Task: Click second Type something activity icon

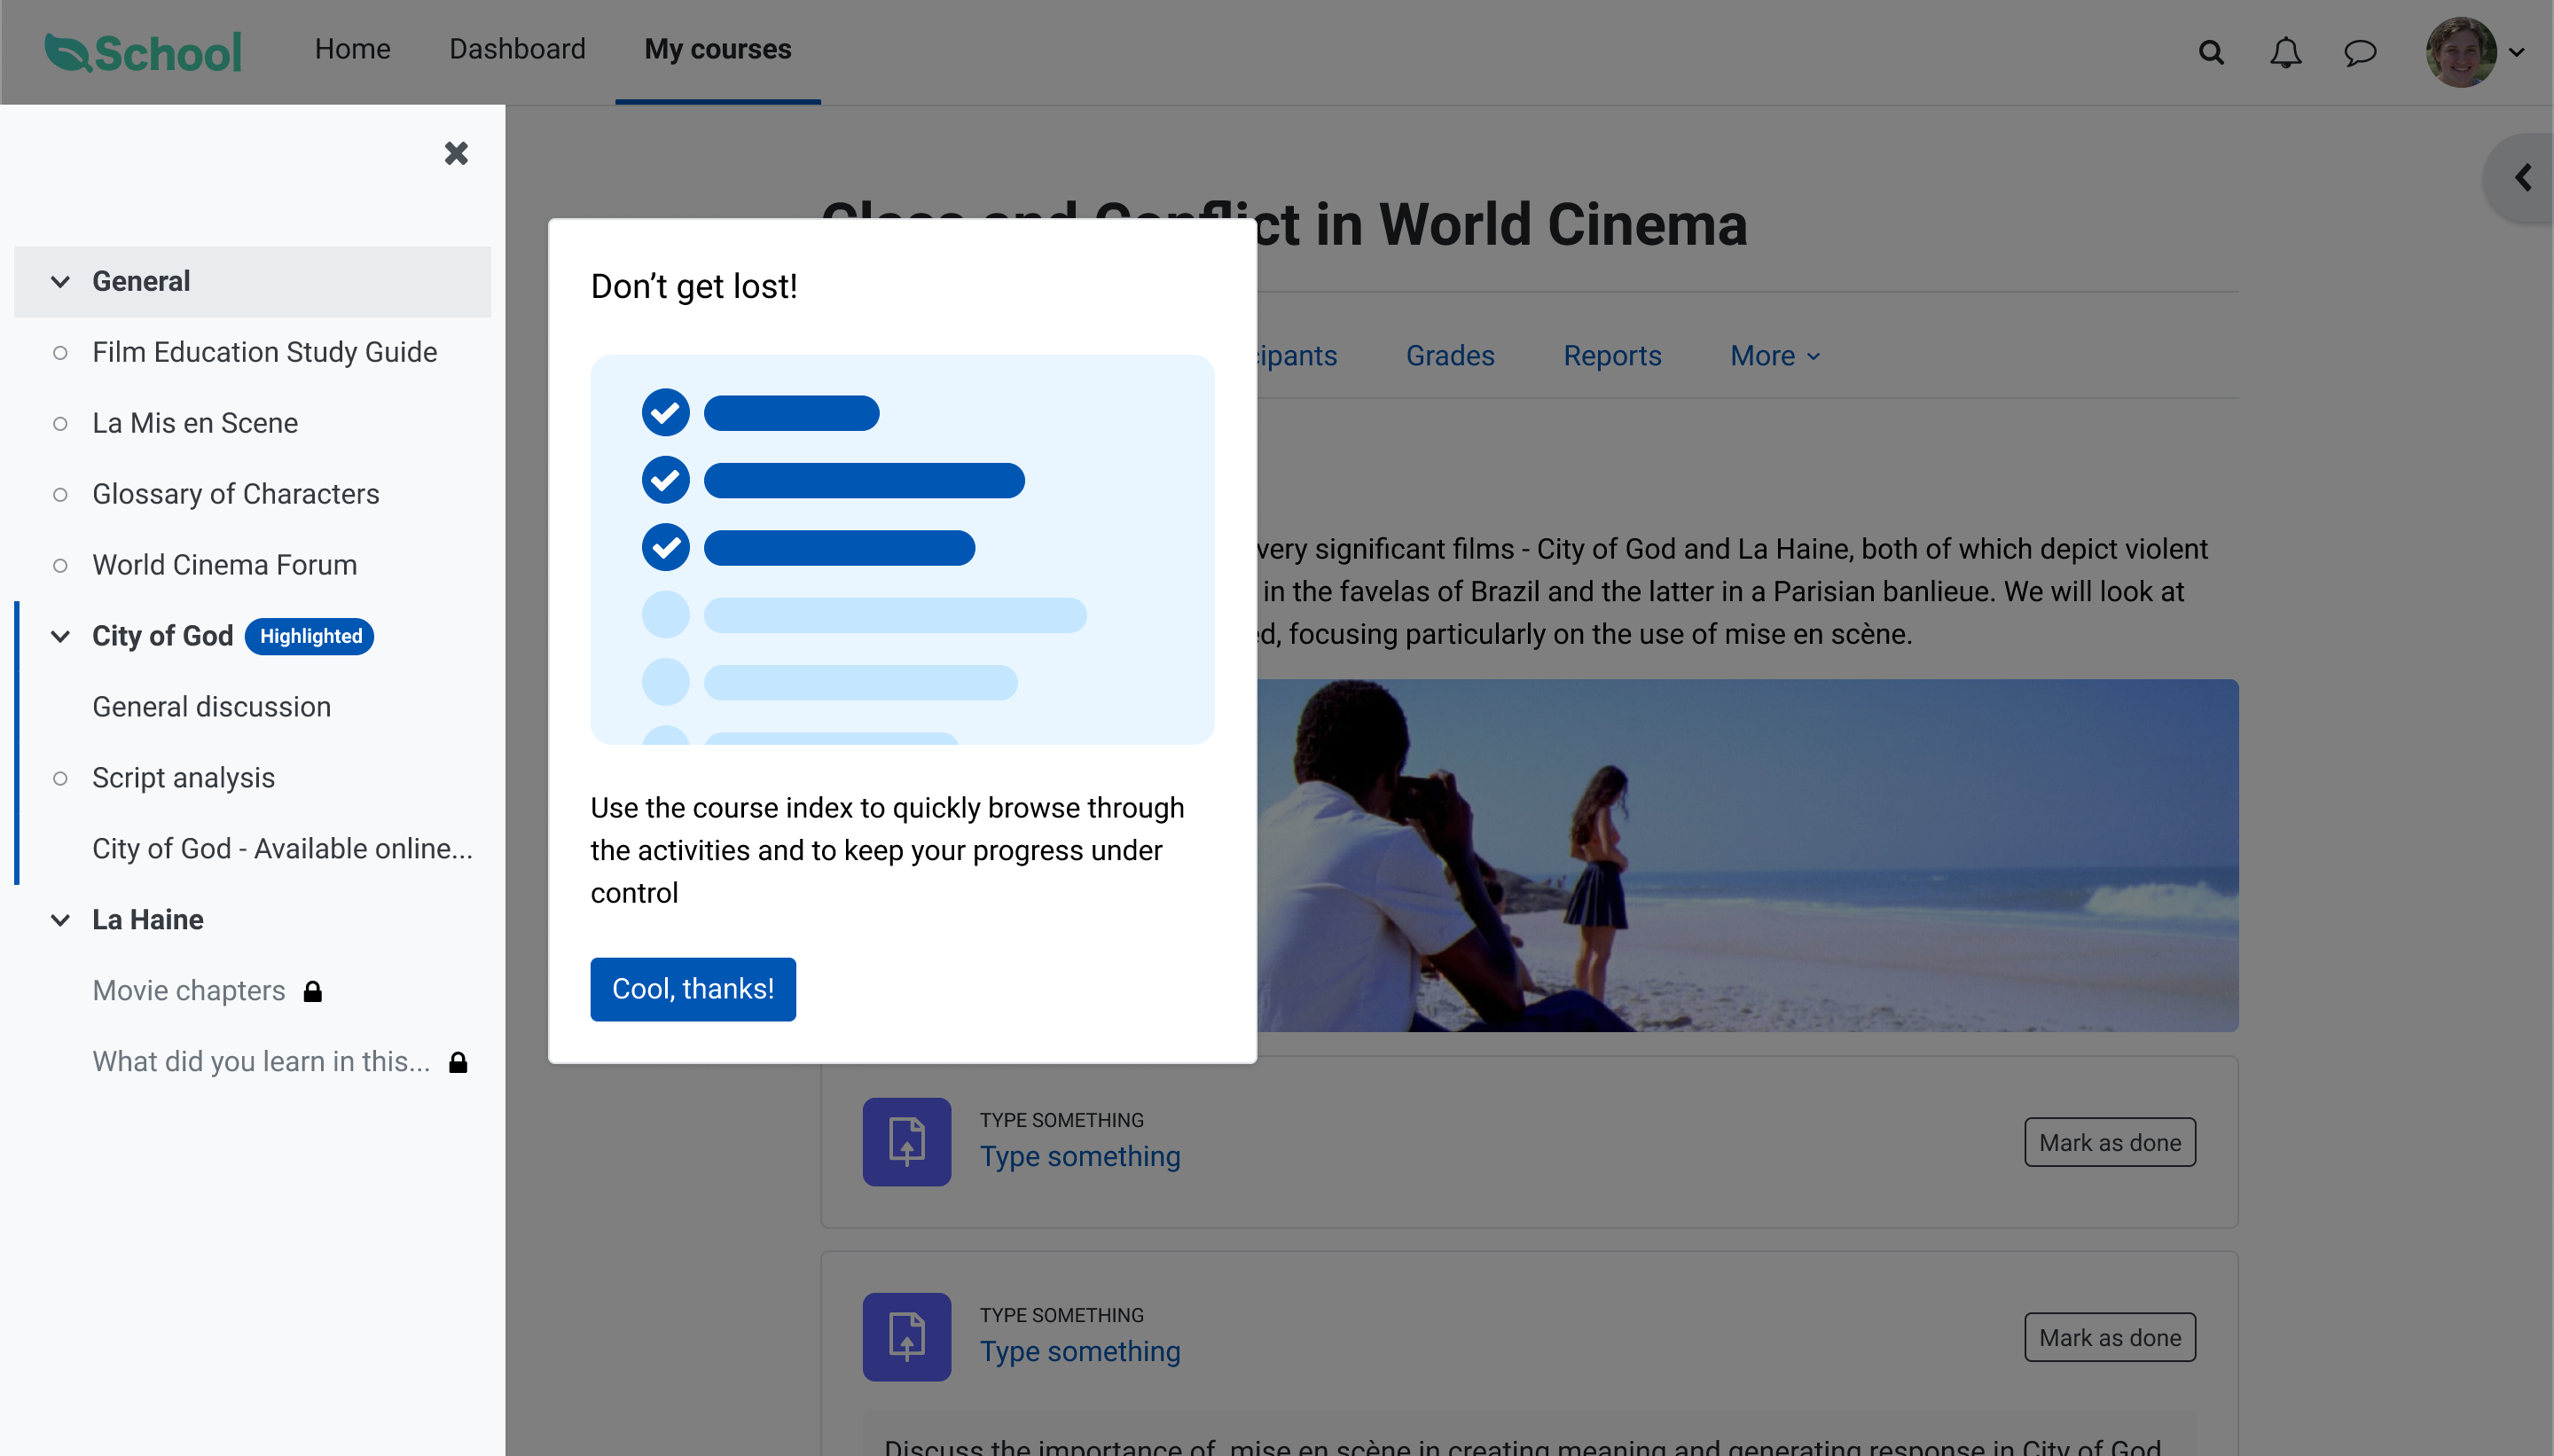Action: 906,1337
